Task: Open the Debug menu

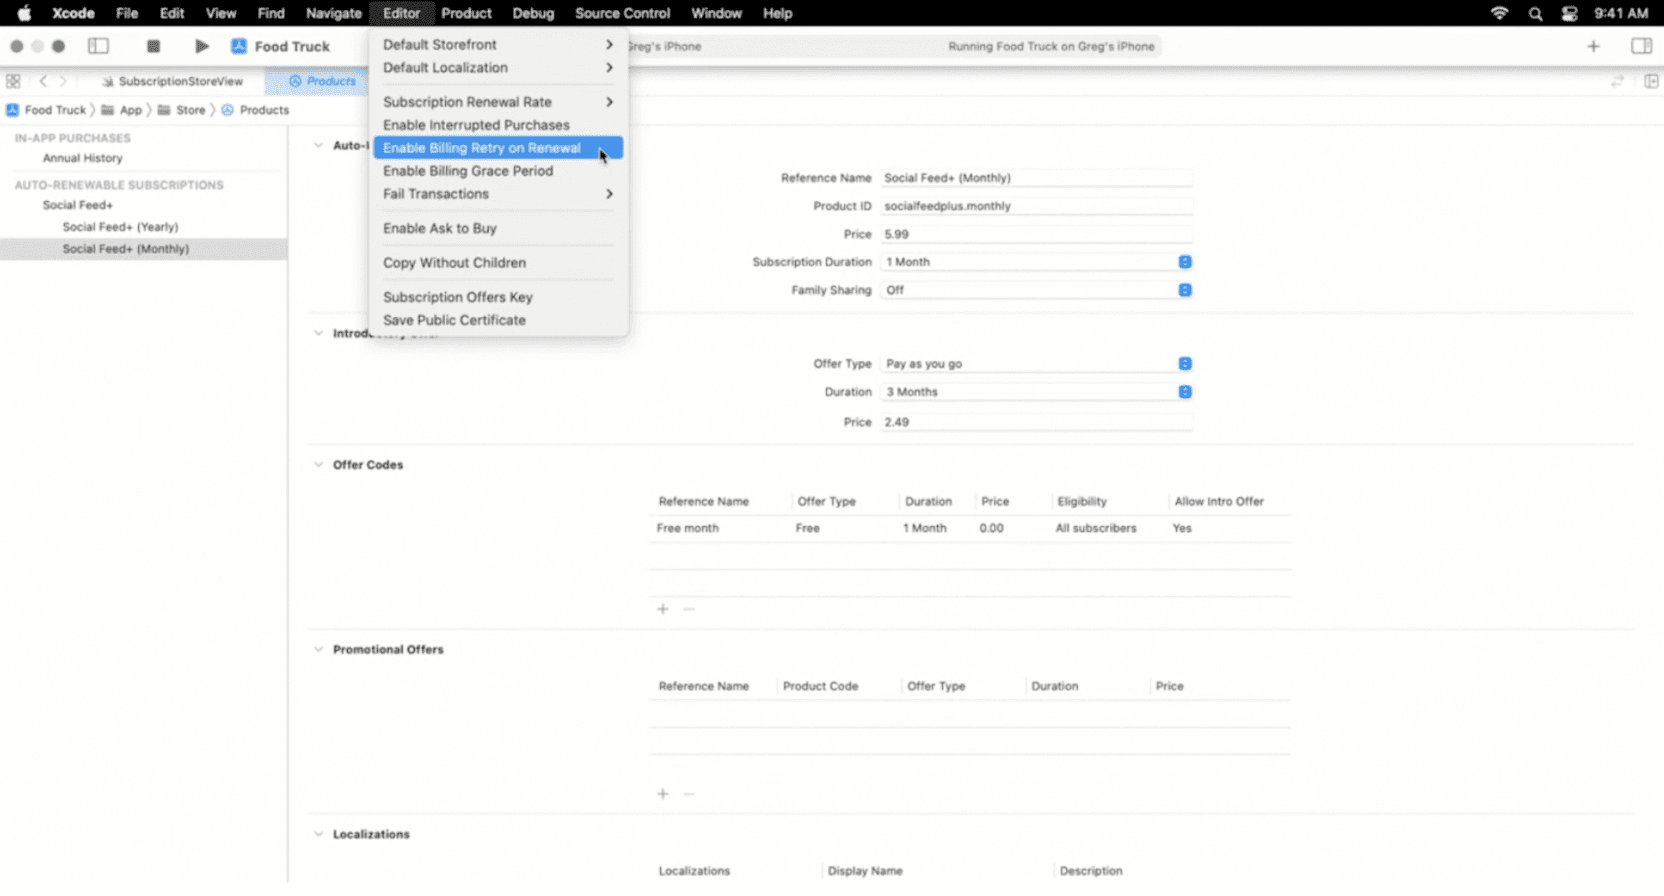Action: [533, 13]
